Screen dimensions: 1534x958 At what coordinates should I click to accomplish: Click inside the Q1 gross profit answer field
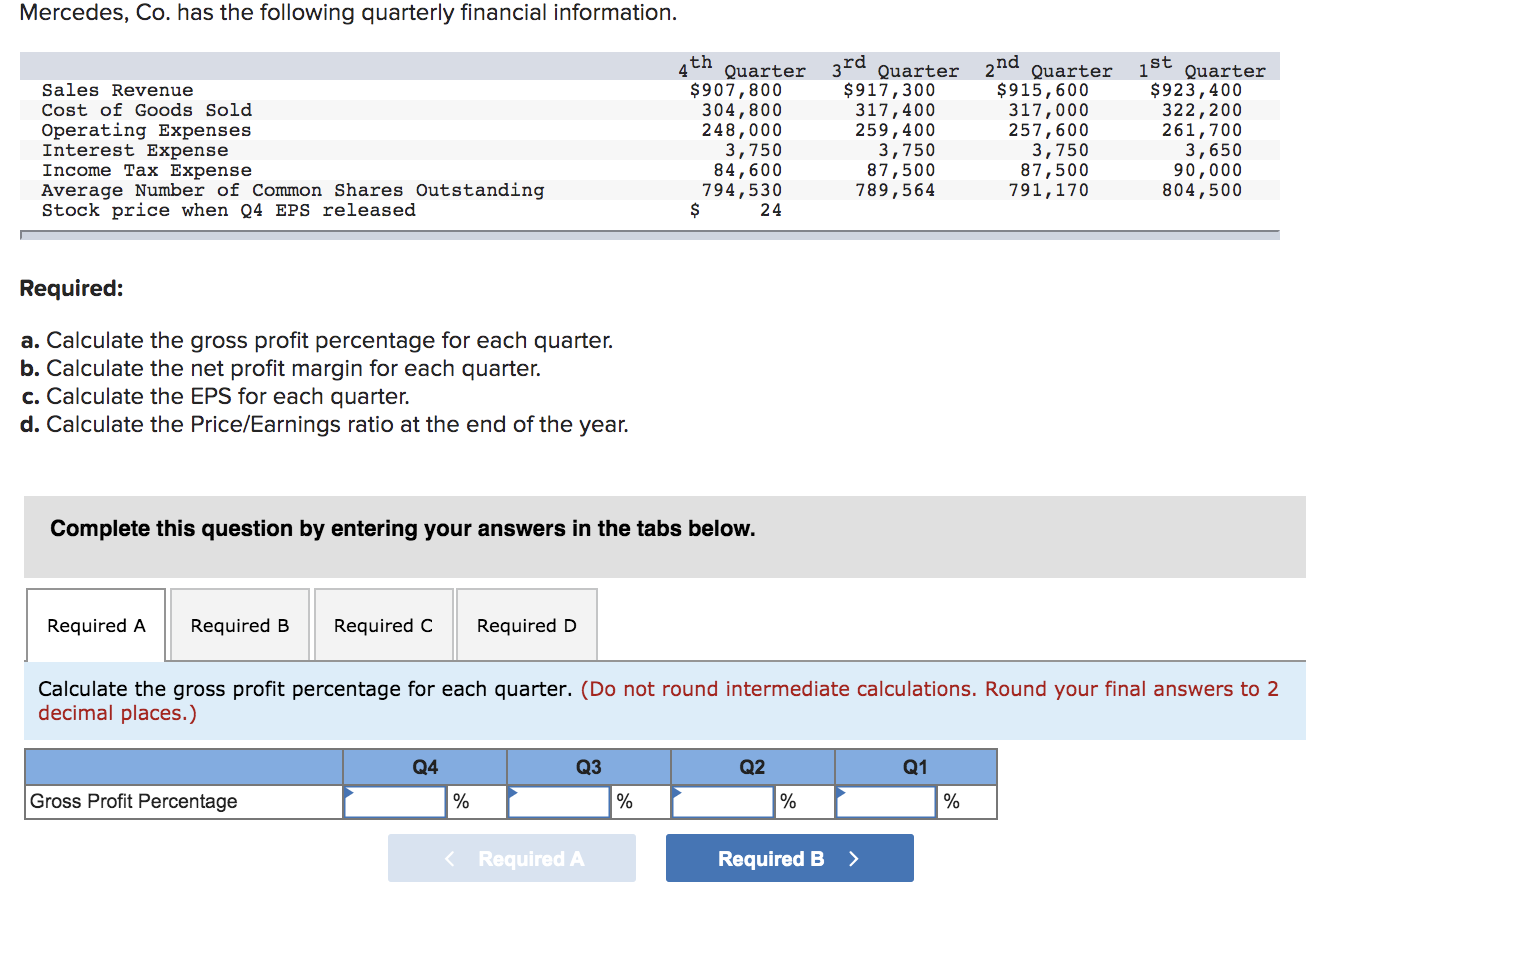[x=888, y=801]
